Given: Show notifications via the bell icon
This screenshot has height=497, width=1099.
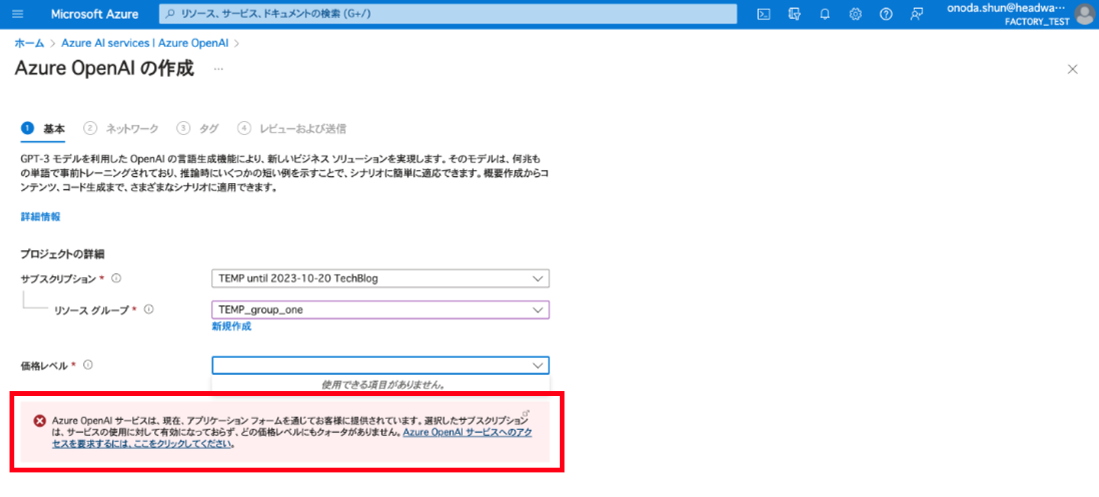Looking at the screenshot, I should 825,14.
